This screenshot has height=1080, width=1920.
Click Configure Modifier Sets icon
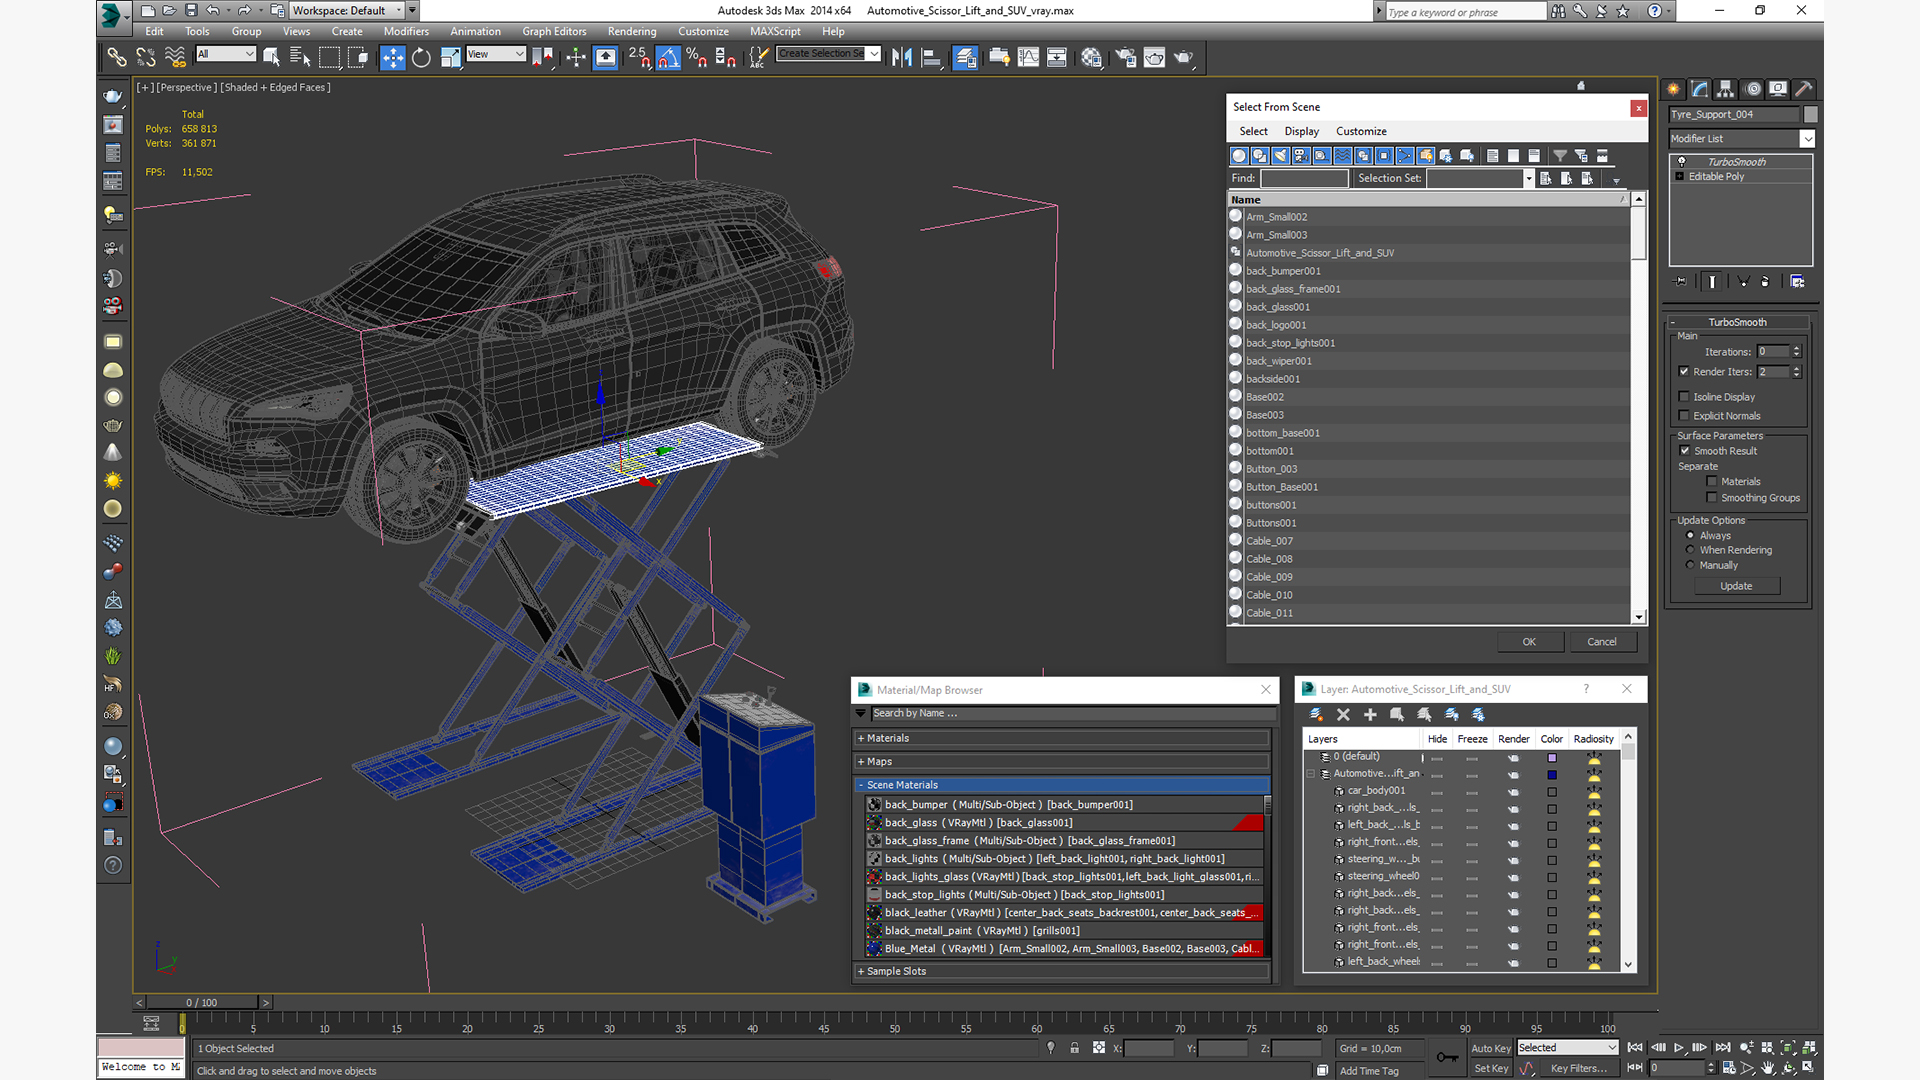point(1797,282)
